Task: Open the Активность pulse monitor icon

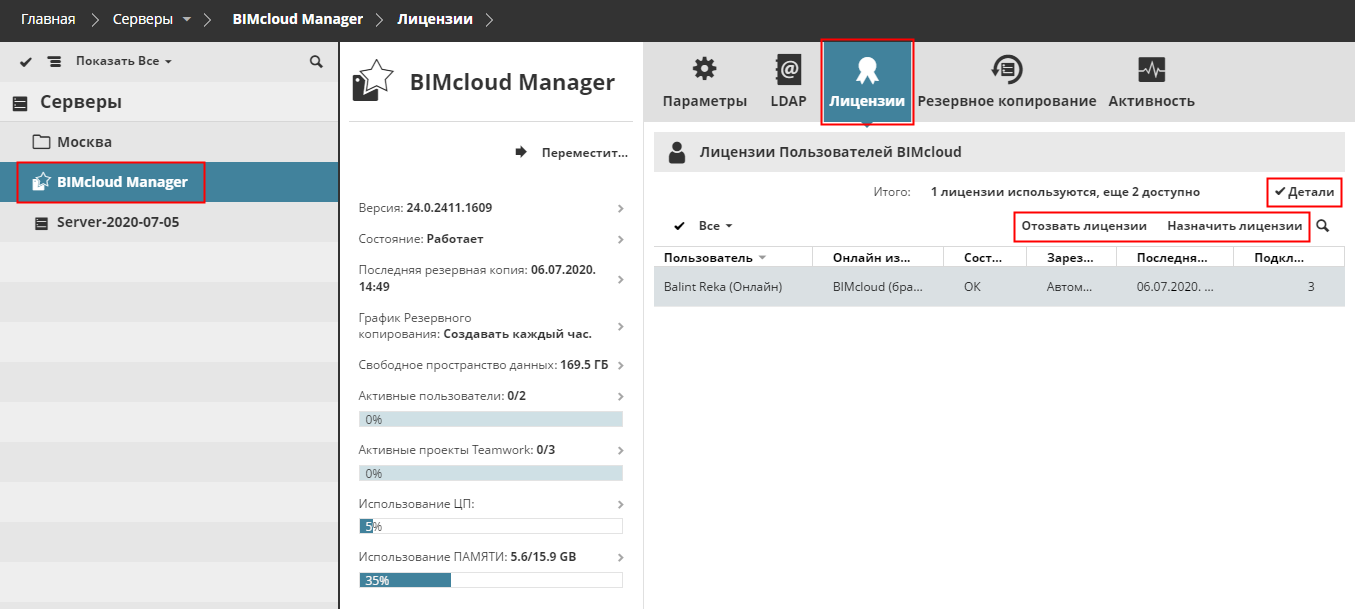Action: (1151, 70)
